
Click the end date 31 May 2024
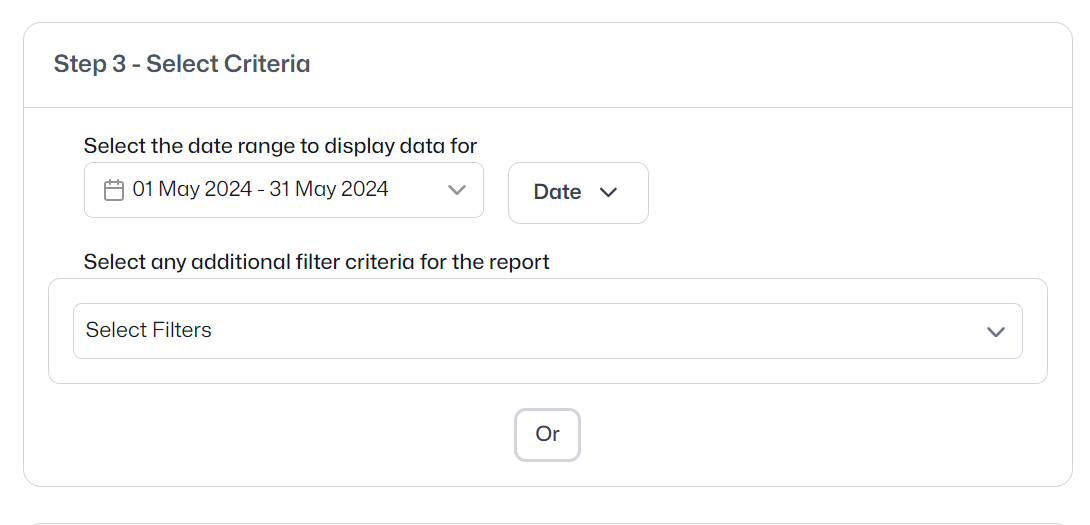[329, 189]
